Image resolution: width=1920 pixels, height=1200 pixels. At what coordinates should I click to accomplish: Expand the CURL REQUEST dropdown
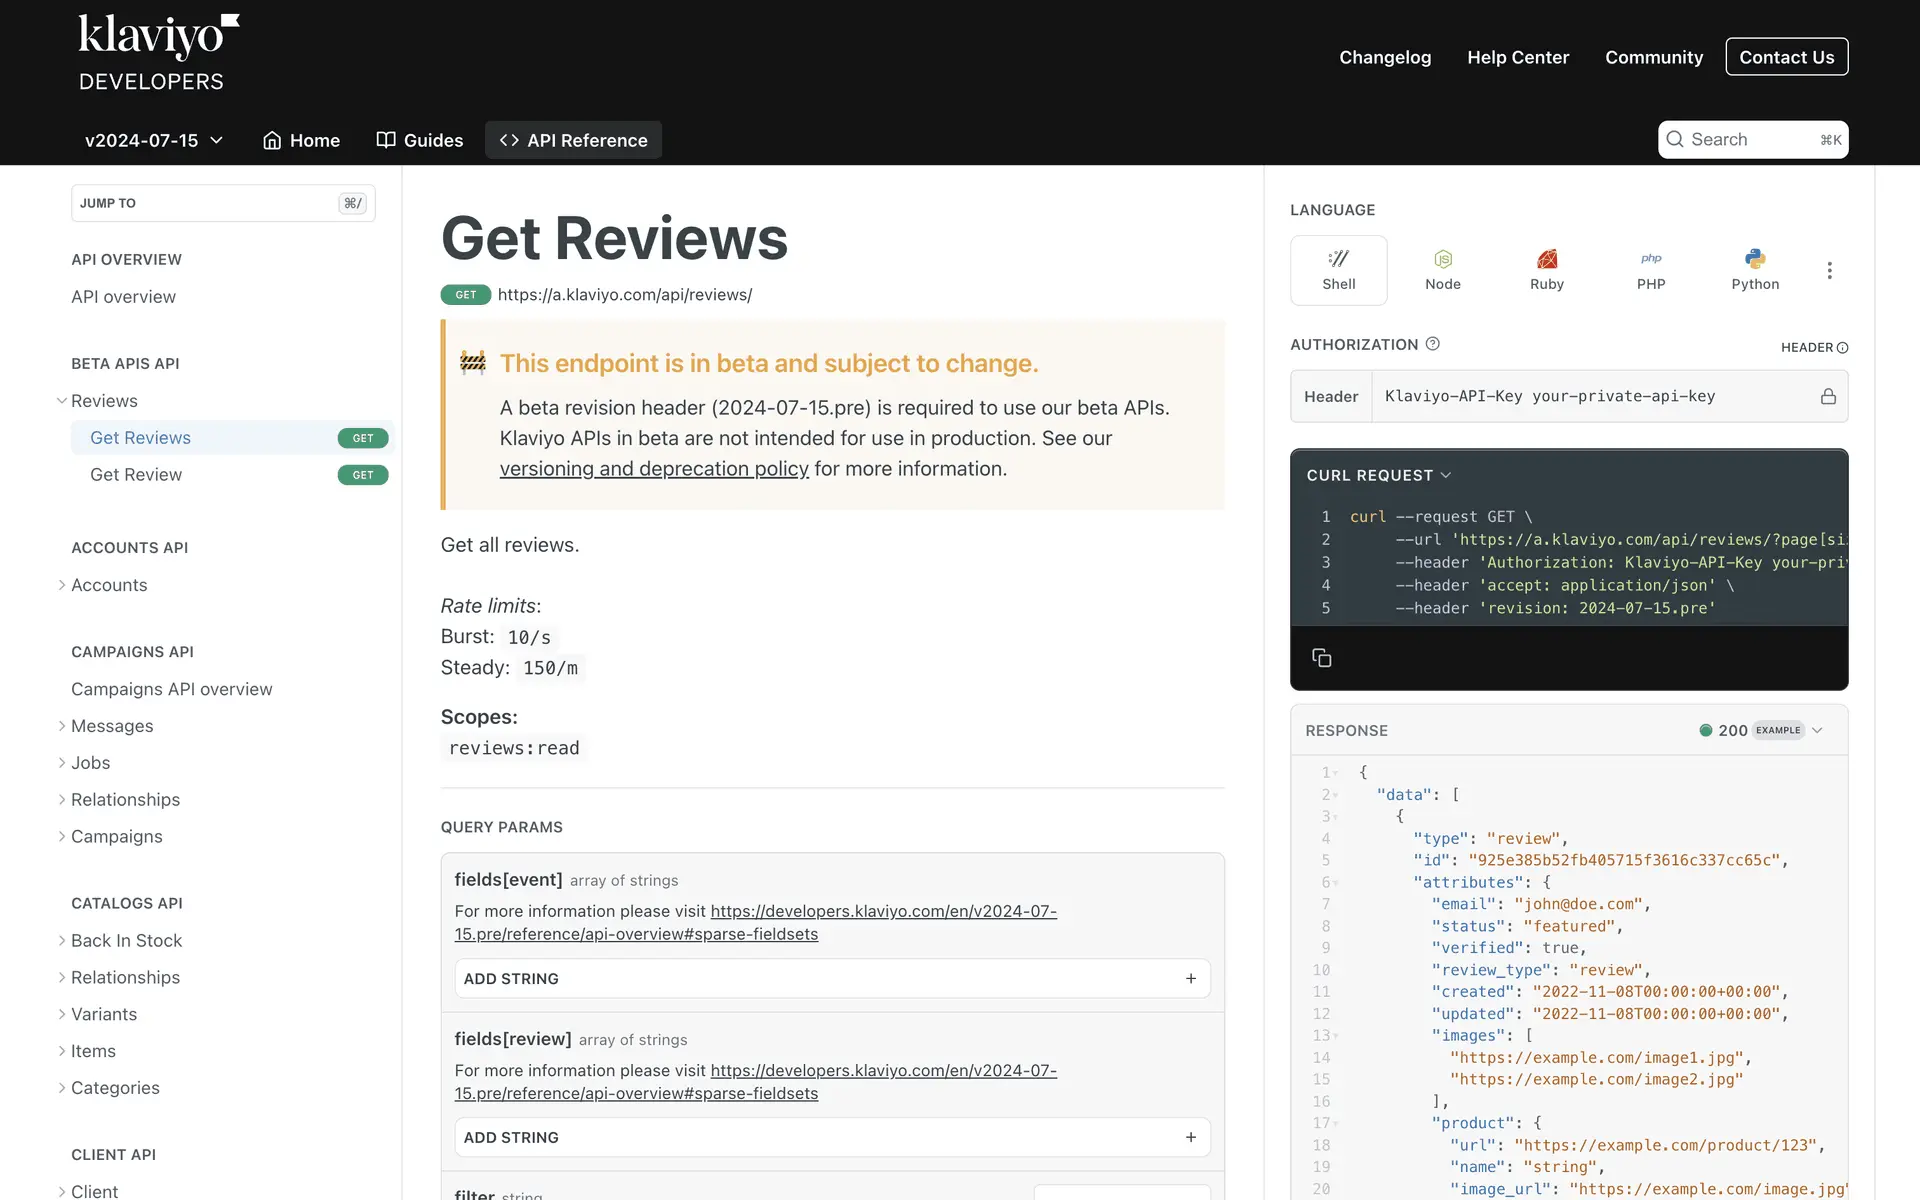click(x=1378, y=476)
